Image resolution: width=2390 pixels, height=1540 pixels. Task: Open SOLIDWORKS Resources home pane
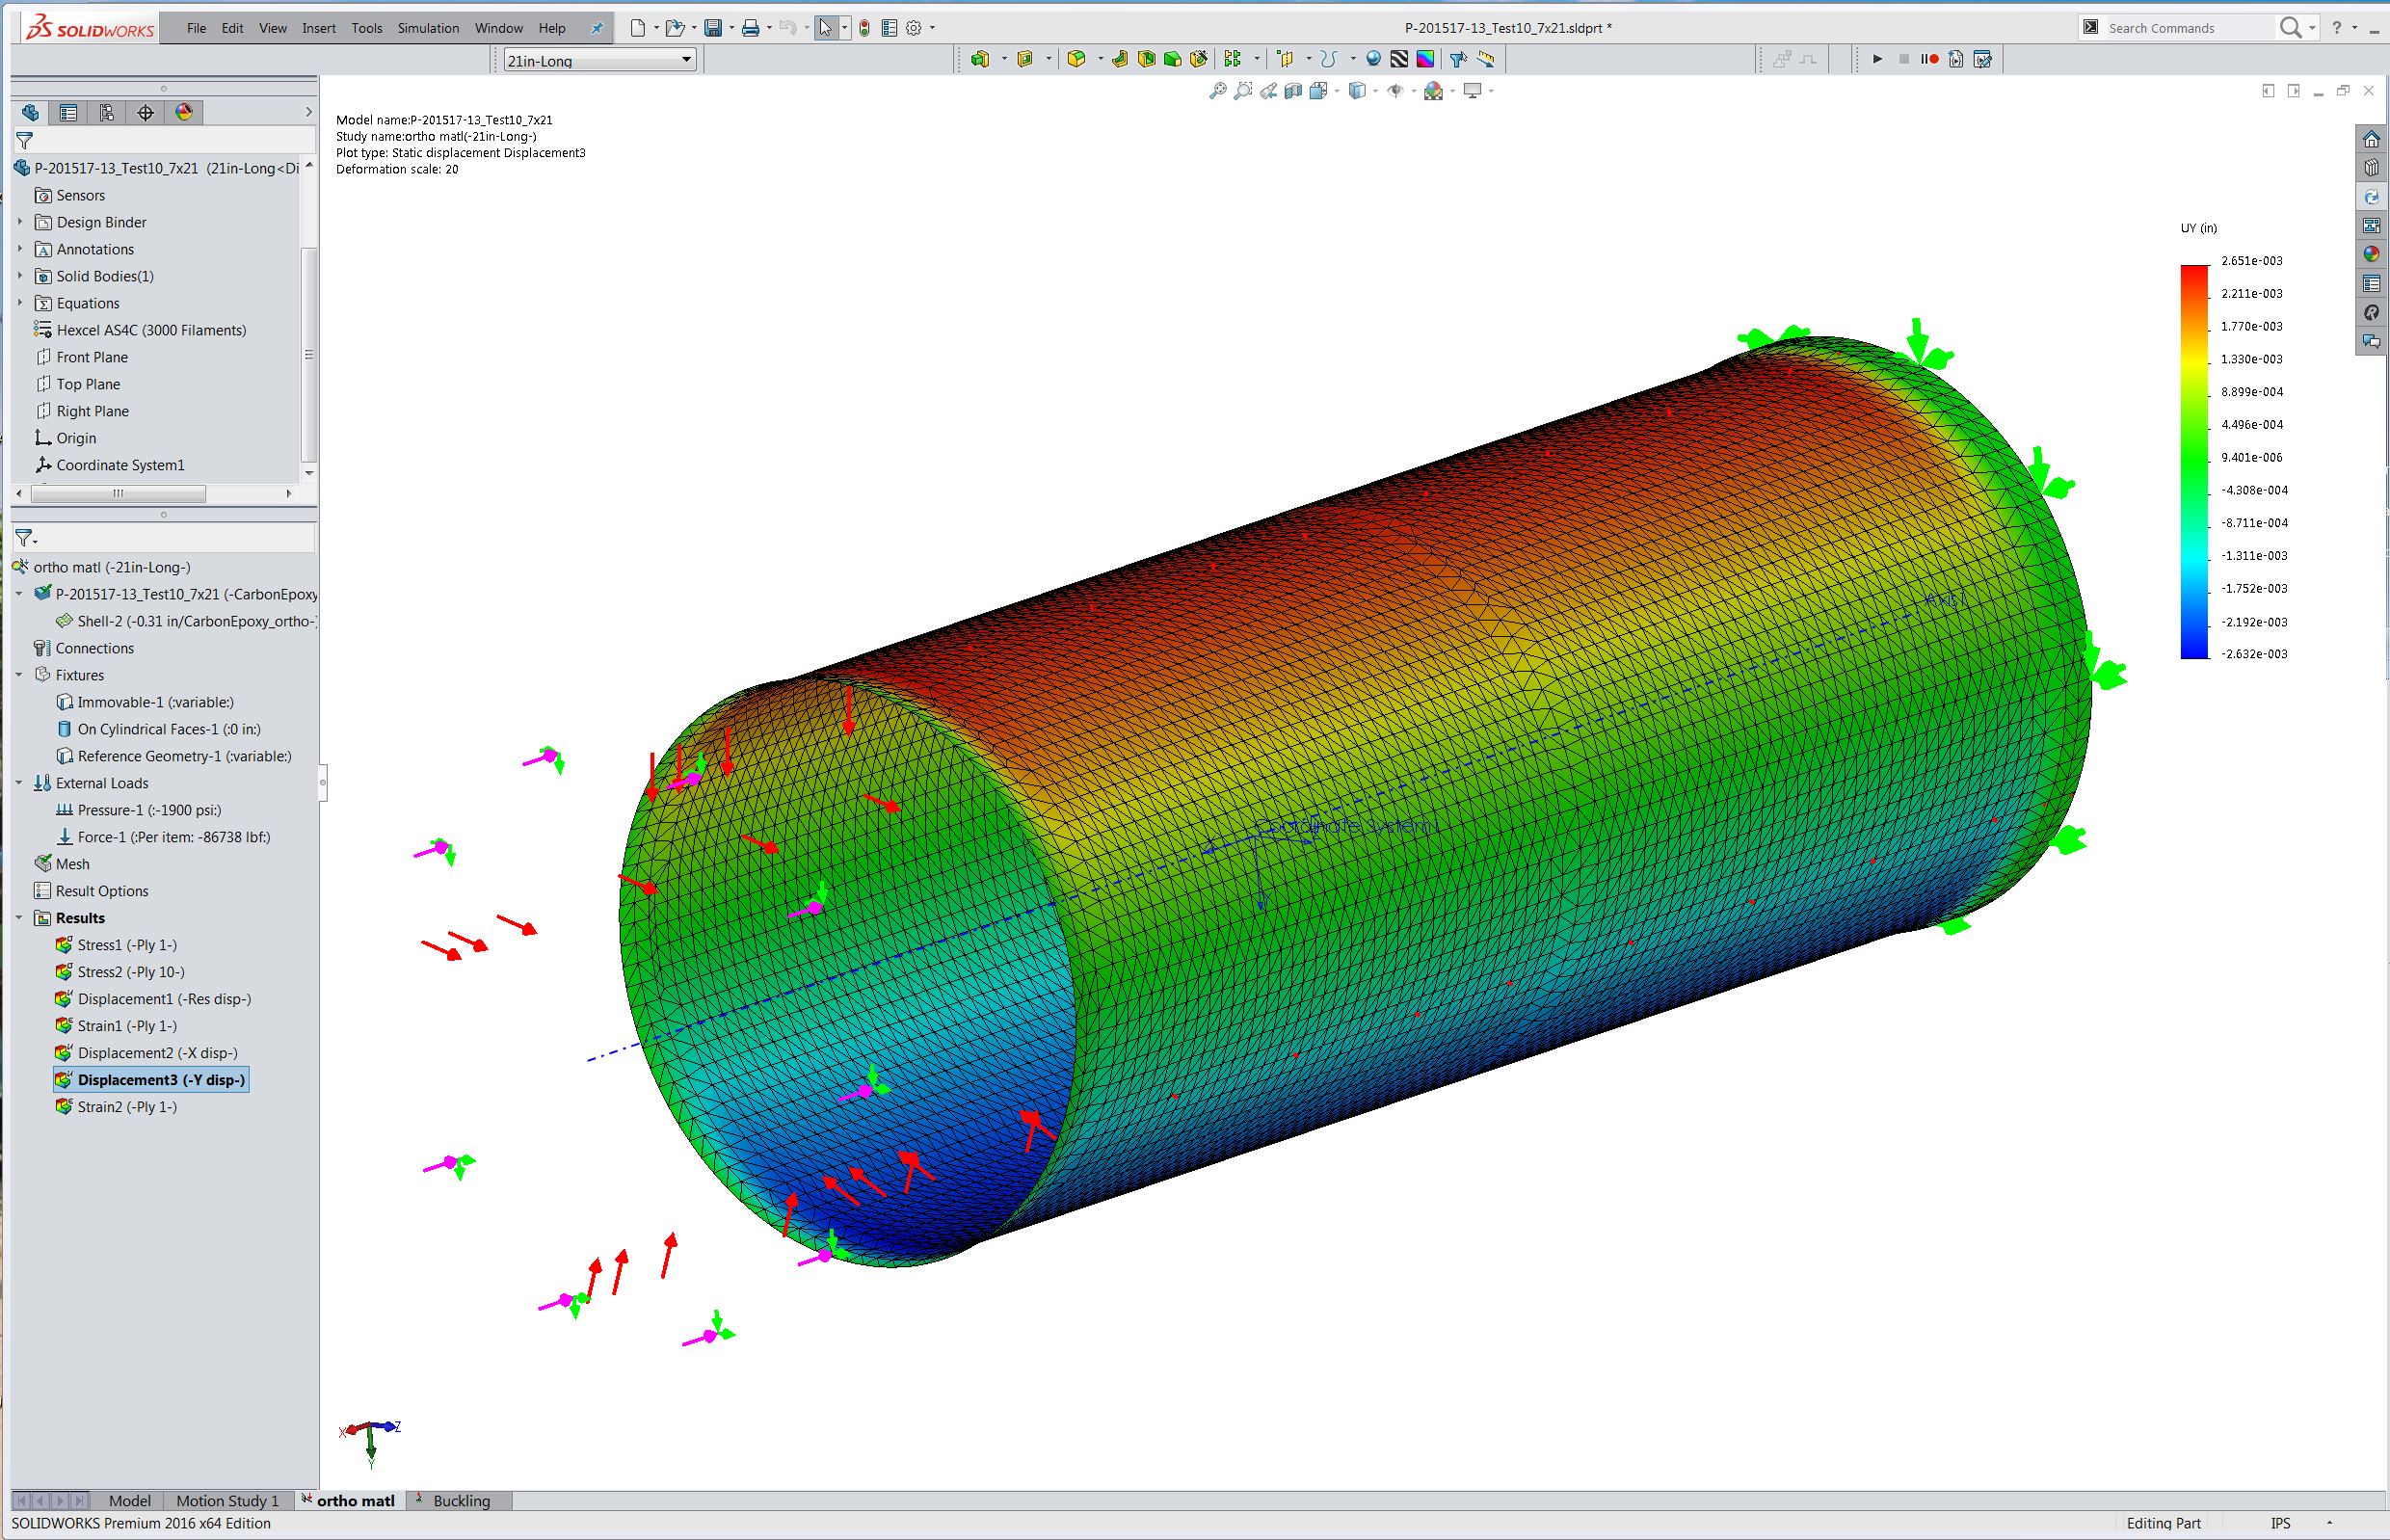(x=2371, y=139)
